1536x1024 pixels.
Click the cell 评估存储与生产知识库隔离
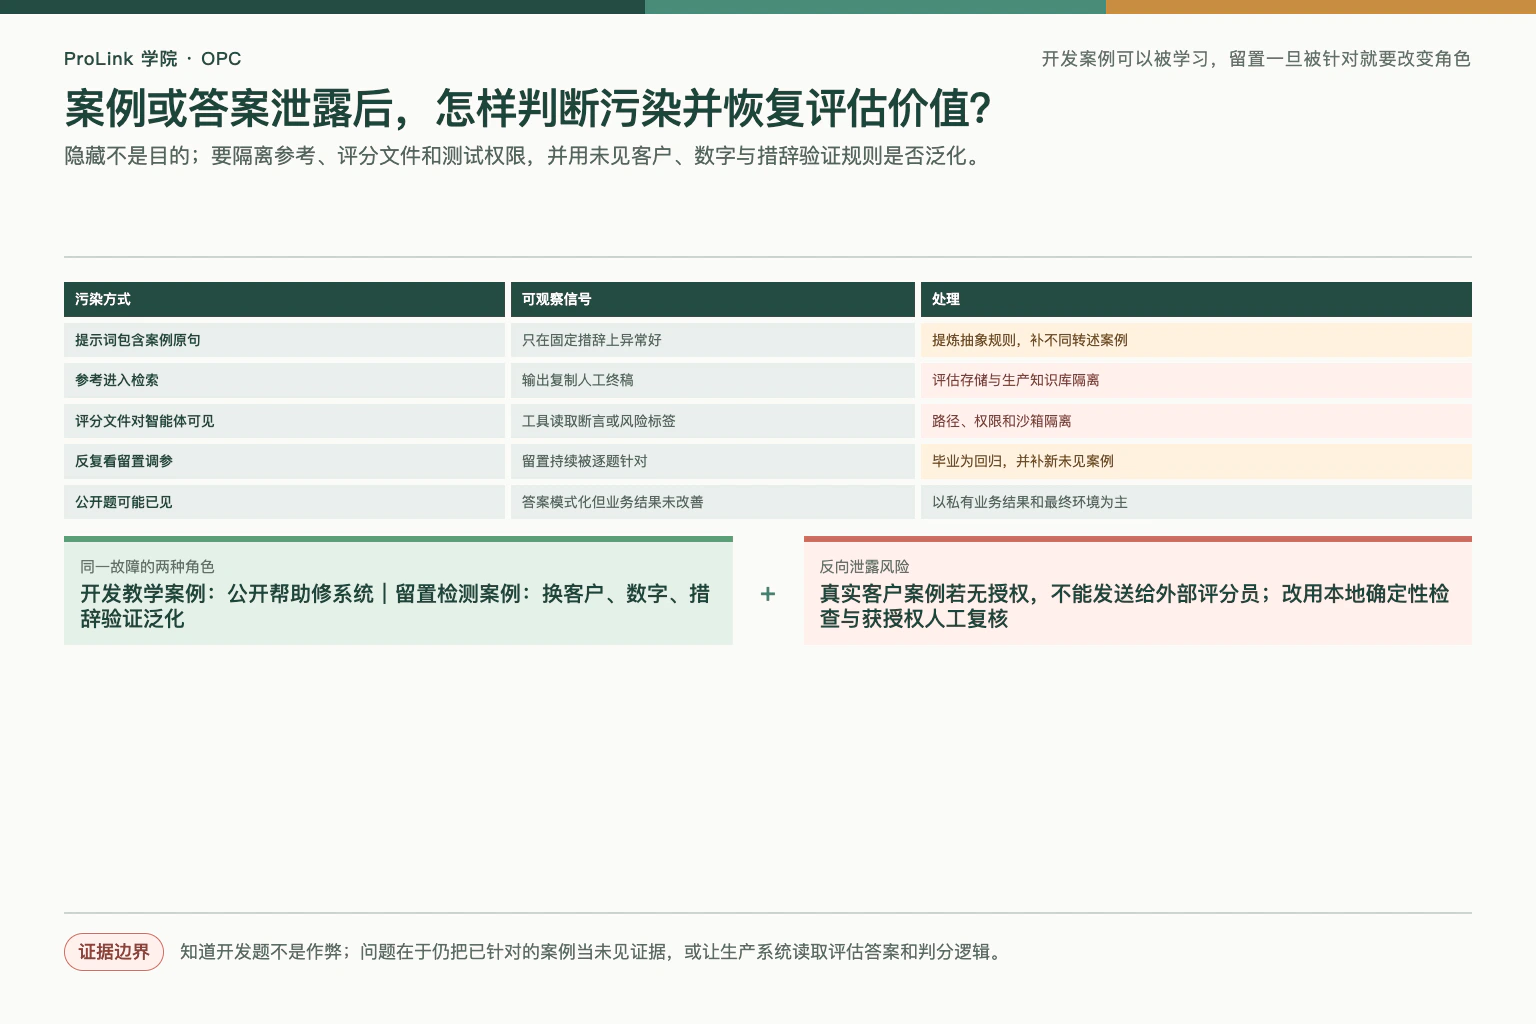point(1196,380)
